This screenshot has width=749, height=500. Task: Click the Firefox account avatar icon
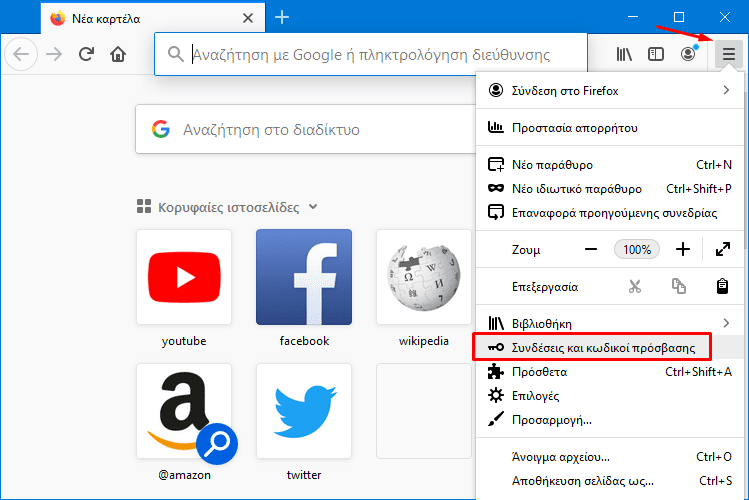click(x=688, y=54)
